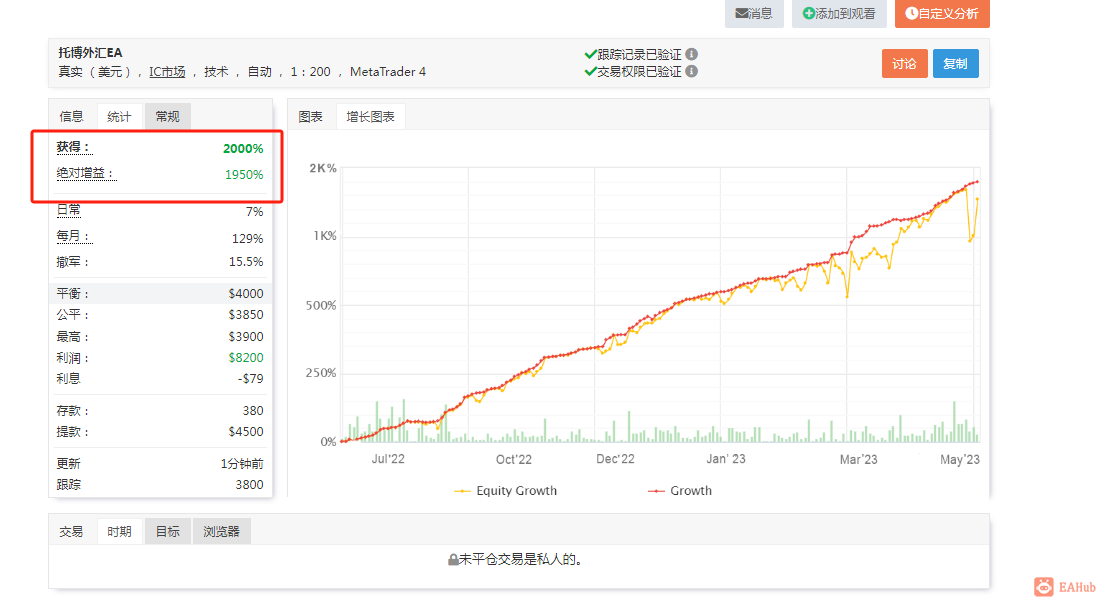Switch to the 统计 tab

coord(119,116)
